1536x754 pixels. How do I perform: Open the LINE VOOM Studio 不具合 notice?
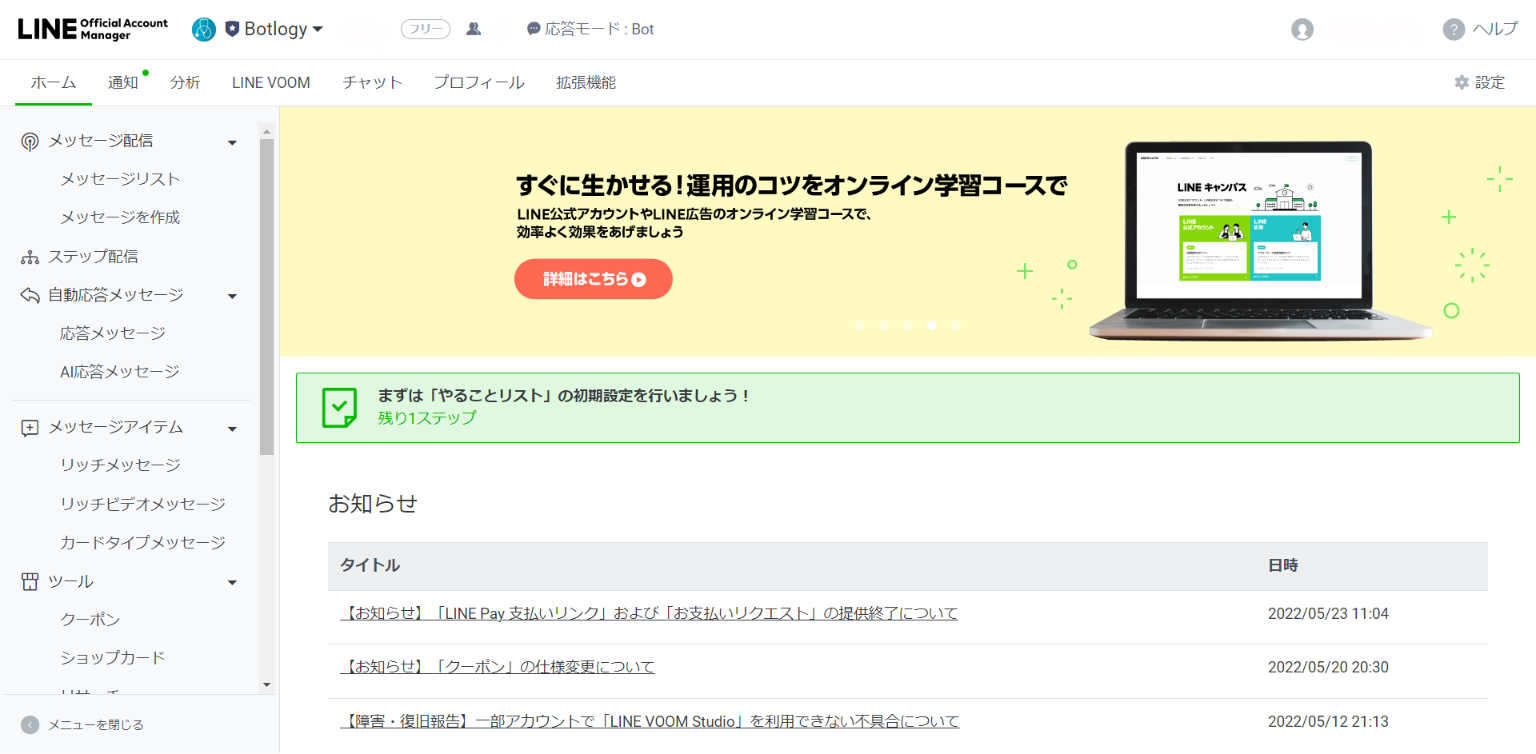(650, 721)
